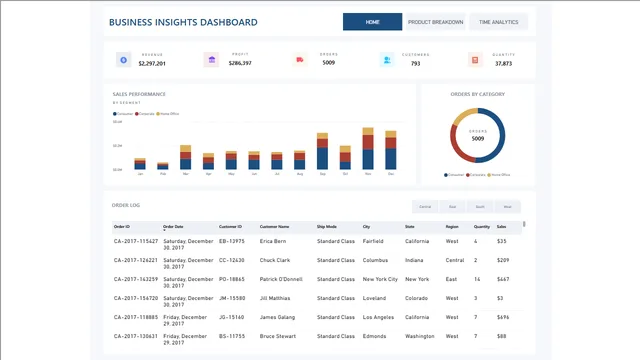This screenshot has width=640, height=360.
Task: Select Home Office legend dot in Sales Performance
Action: pos(158,114)
